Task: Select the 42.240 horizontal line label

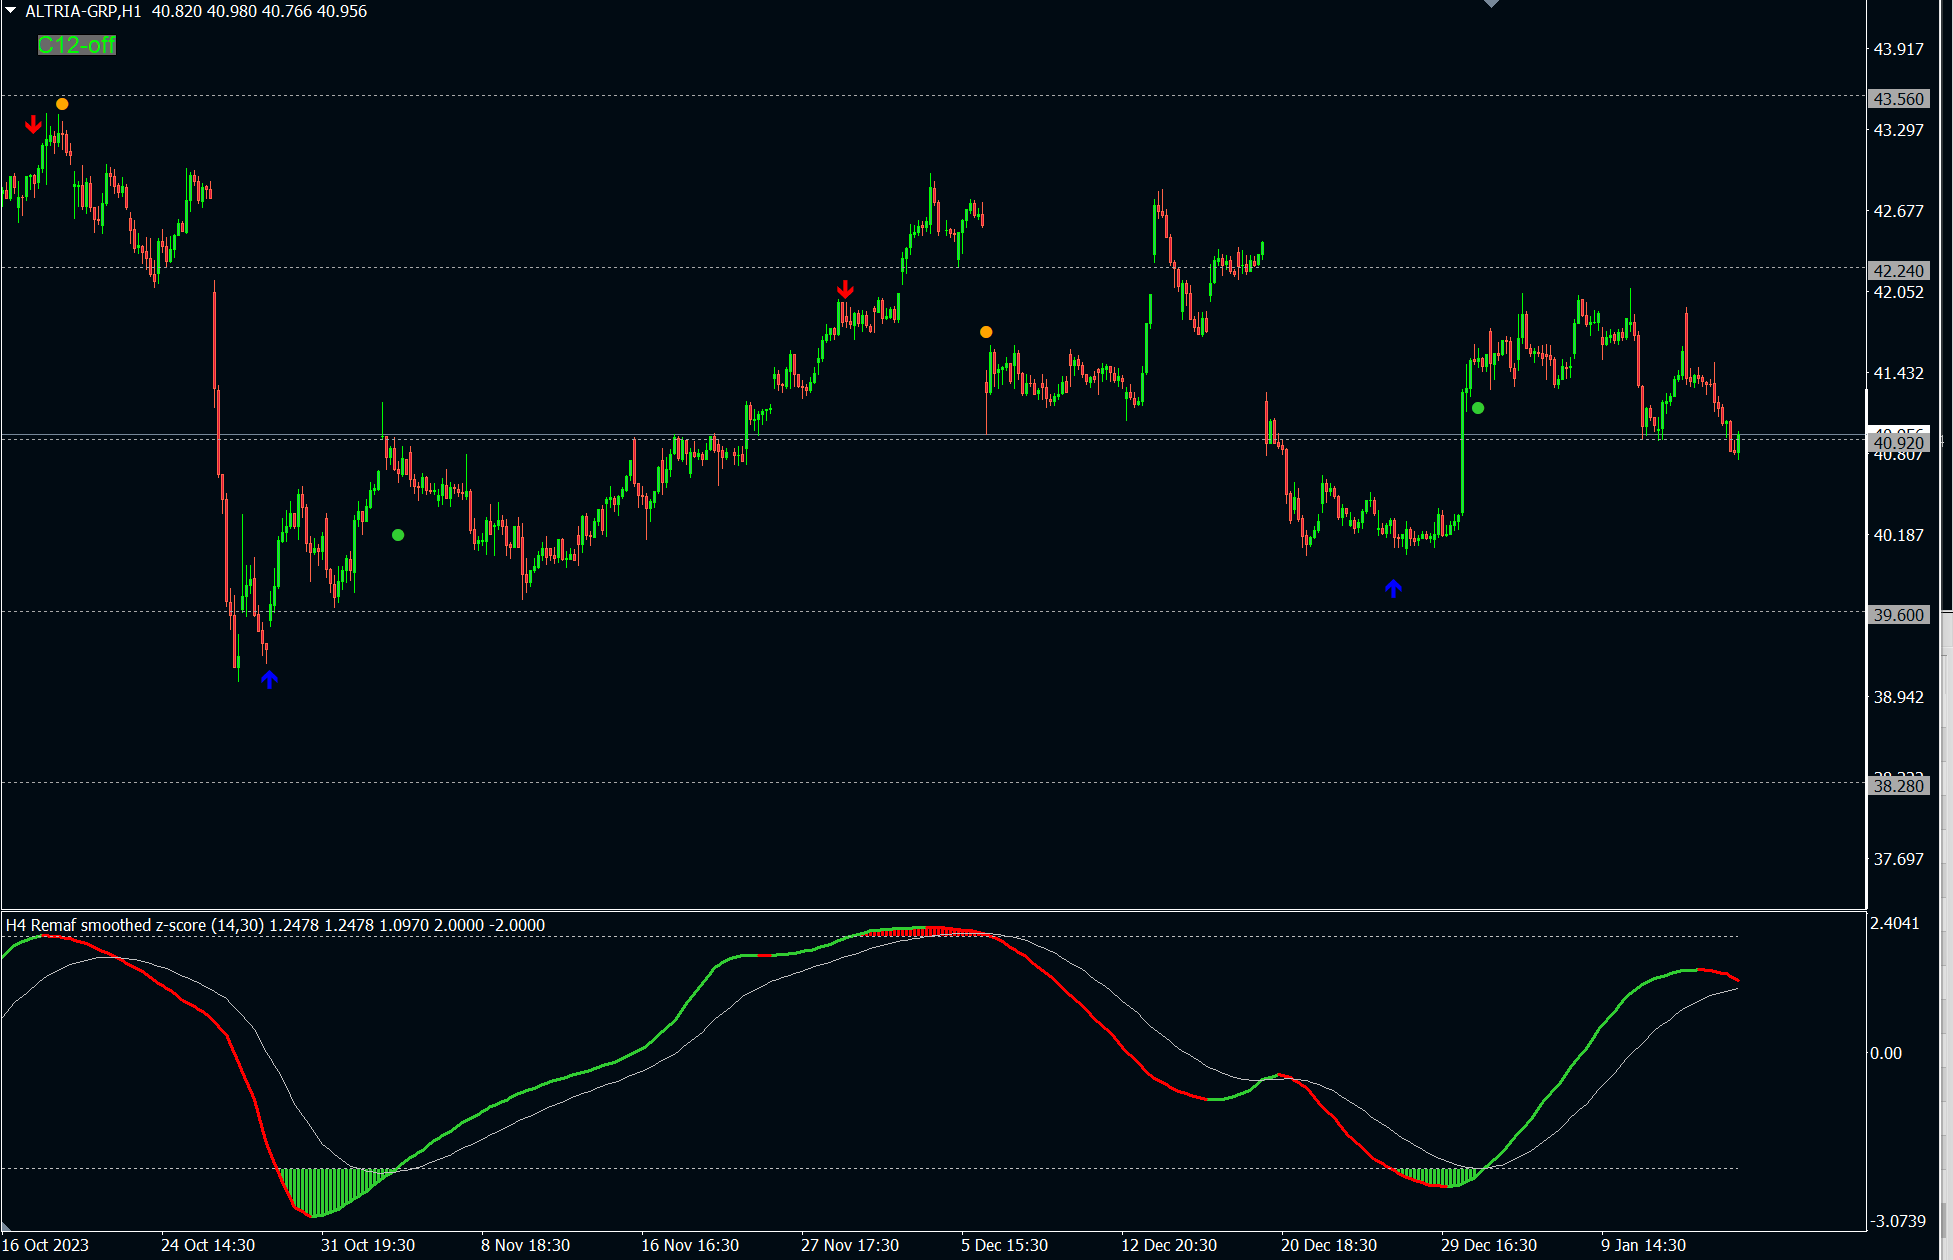Action: pyautogui.click(x=1897, y=271)
